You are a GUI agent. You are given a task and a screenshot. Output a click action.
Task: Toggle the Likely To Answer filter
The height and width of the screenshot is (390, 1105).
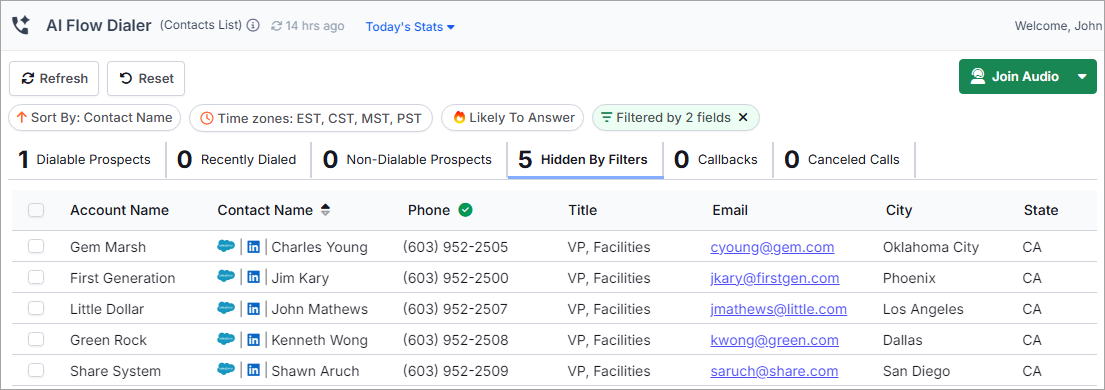pyautogui.click(x=512, y=118)
